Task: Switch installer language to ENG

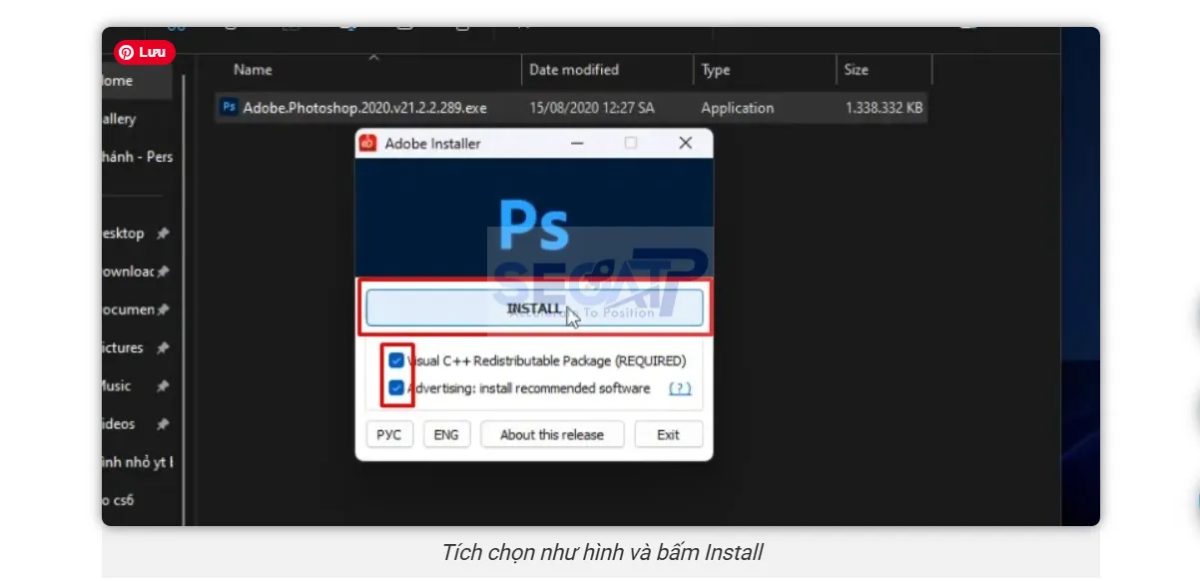Action: 446,434
